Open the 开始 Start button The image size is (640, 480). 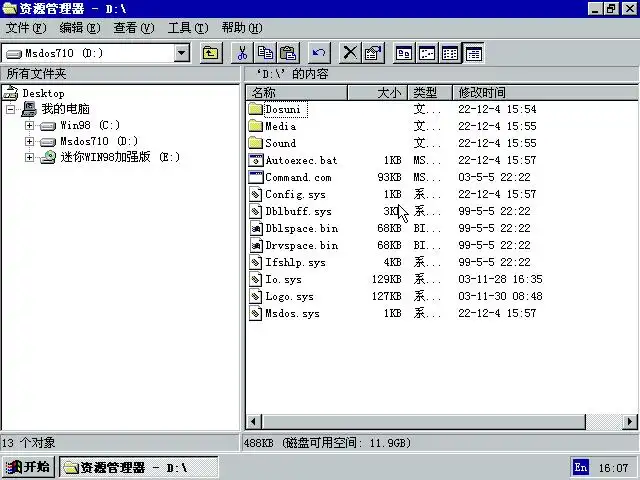tap(28, 467)
